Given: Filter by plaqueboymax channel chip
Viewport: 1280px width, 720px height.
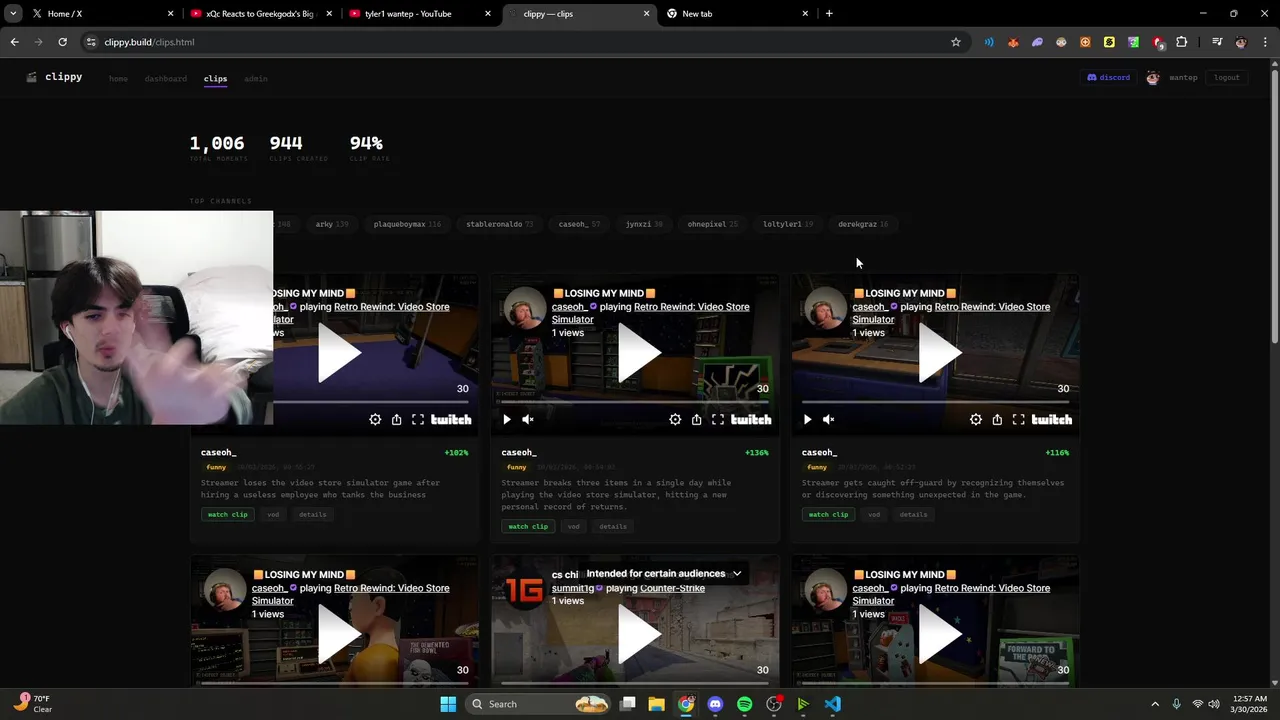Looking at the screenshot, I should (x=407, y=224).
